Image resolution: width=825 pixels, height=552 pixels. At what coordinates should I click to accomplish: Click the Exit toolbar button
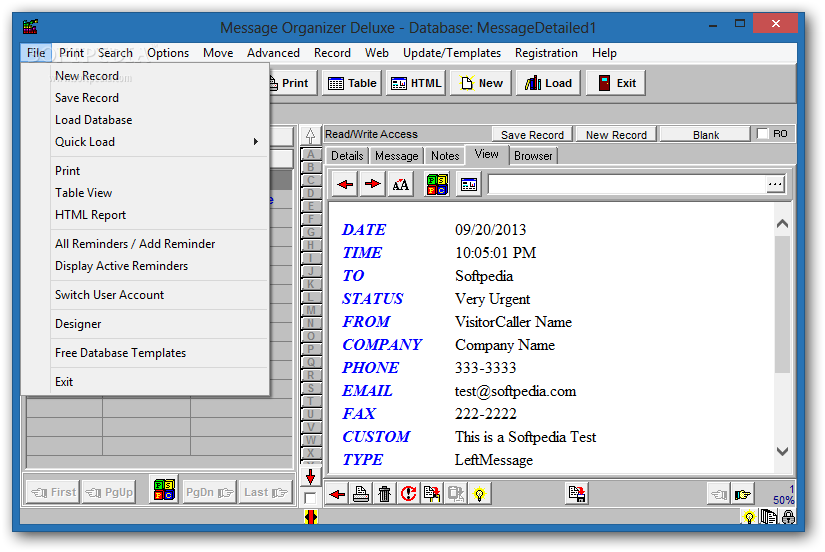coord(616,83)
